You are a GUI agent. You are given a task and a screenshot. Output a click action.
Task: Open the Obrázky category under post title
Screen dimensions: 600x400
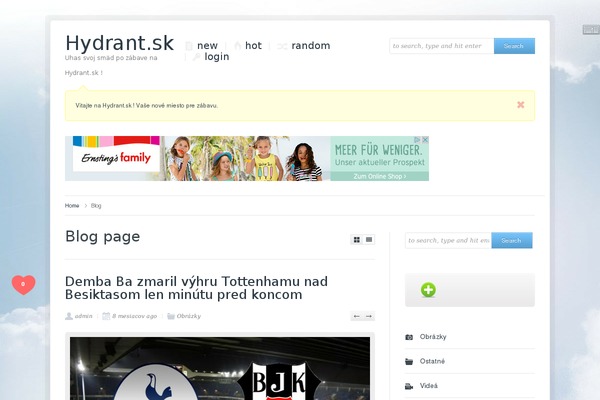[189, 316]
